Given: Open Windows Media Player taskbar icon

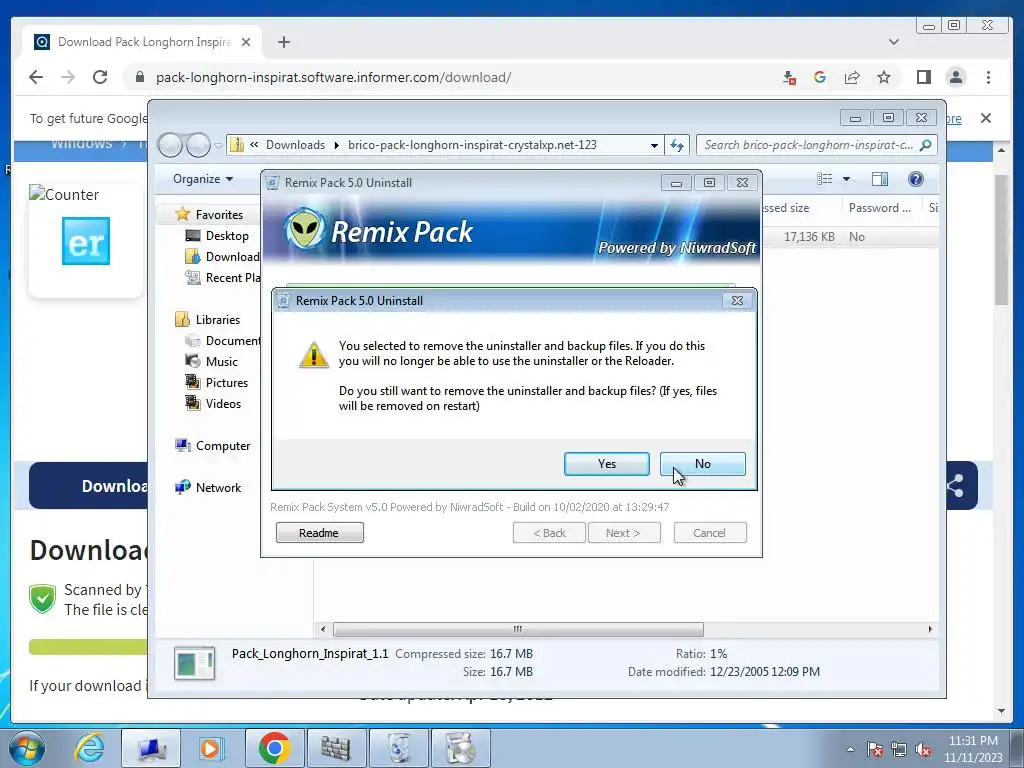Looking at the screenshot, I should pyautogui.click(x=212, y=748).
